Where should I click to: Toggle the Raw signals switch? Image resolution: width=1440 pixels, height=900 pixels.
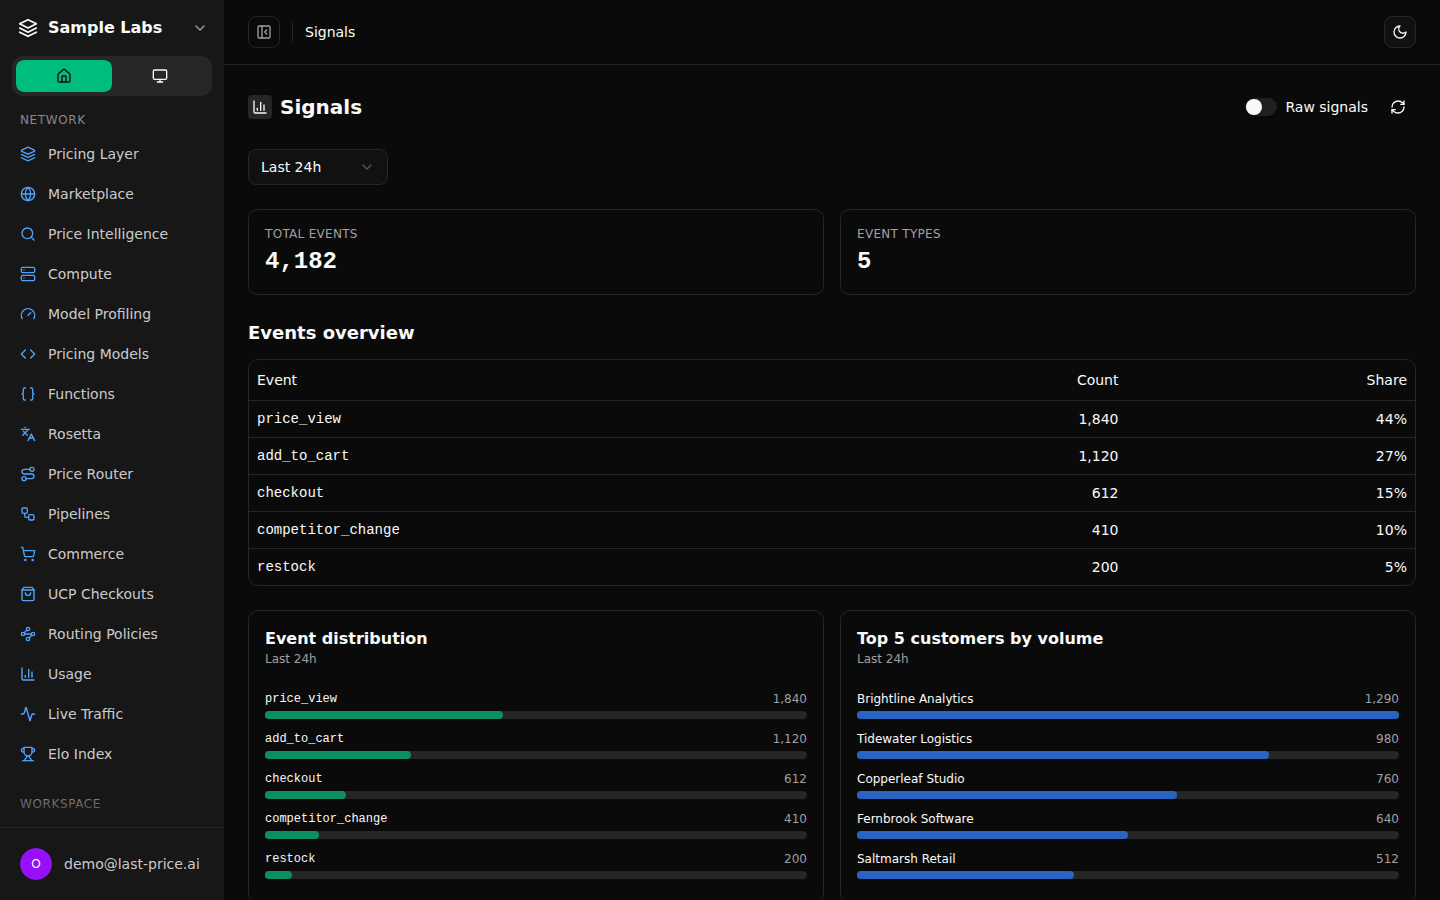[1260, 107]
